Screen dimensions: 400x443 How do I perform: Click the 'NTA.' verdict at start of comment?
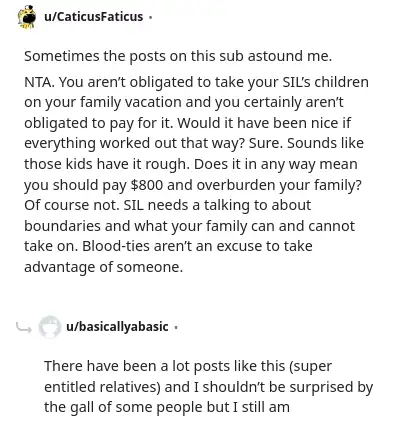point(39,82)
